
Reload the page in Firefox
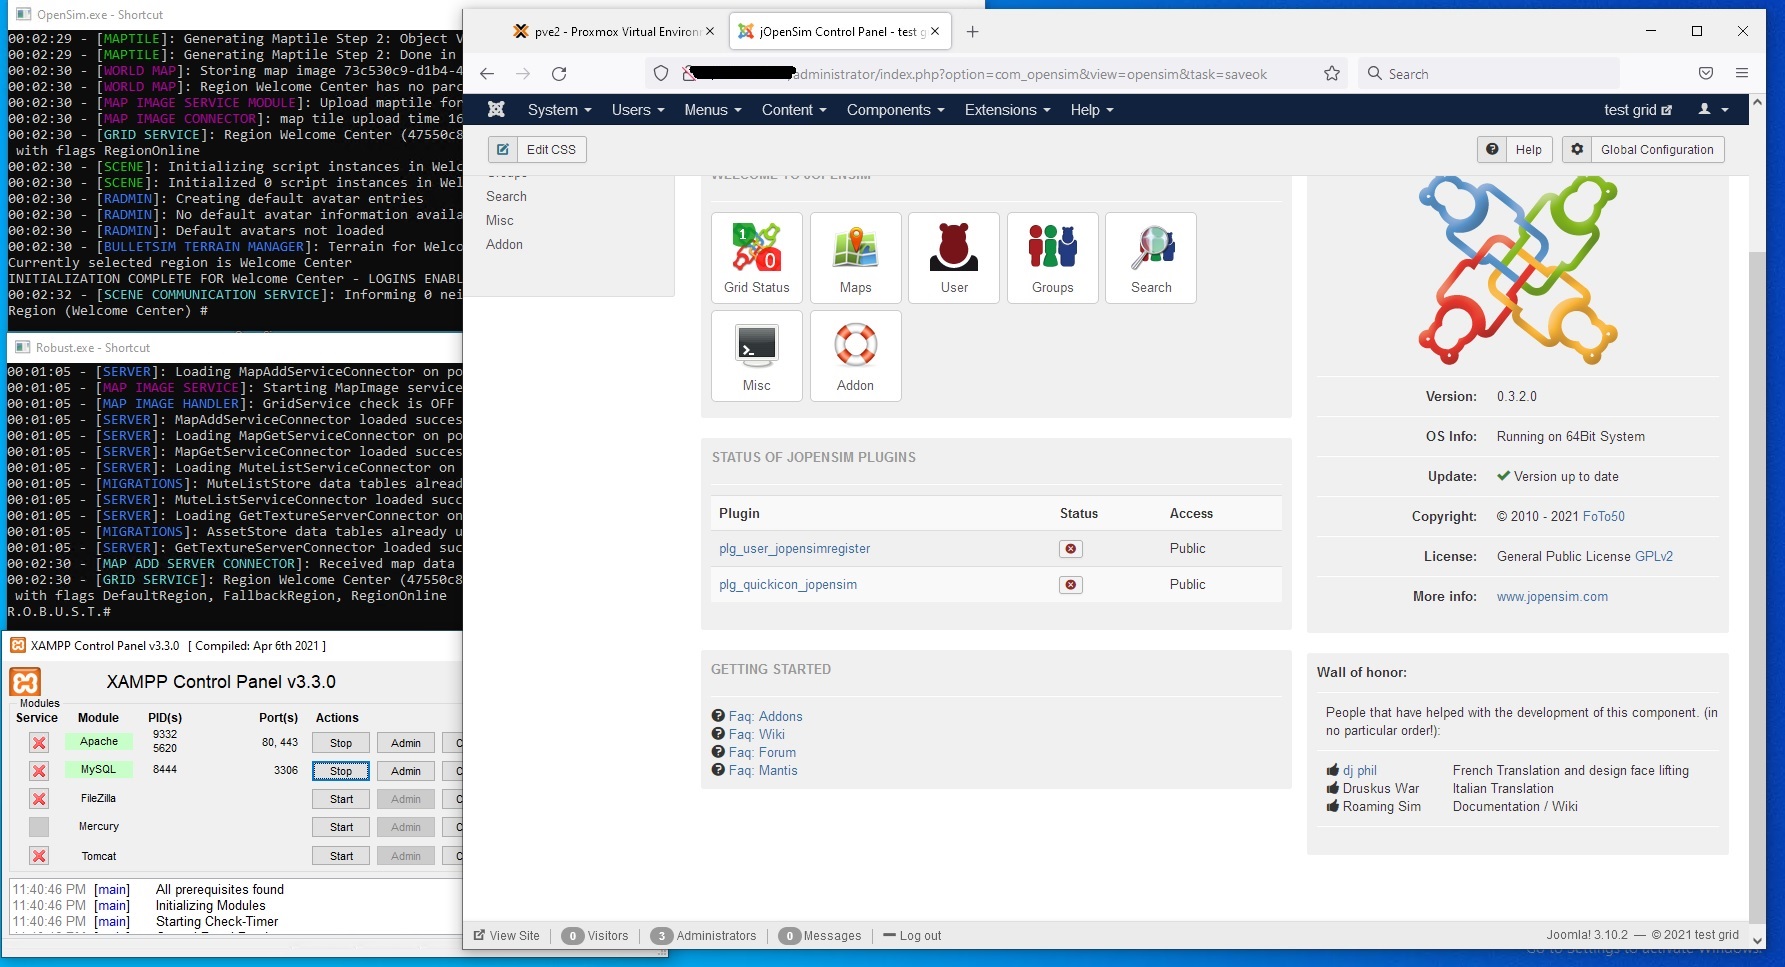tap(559, 74)
